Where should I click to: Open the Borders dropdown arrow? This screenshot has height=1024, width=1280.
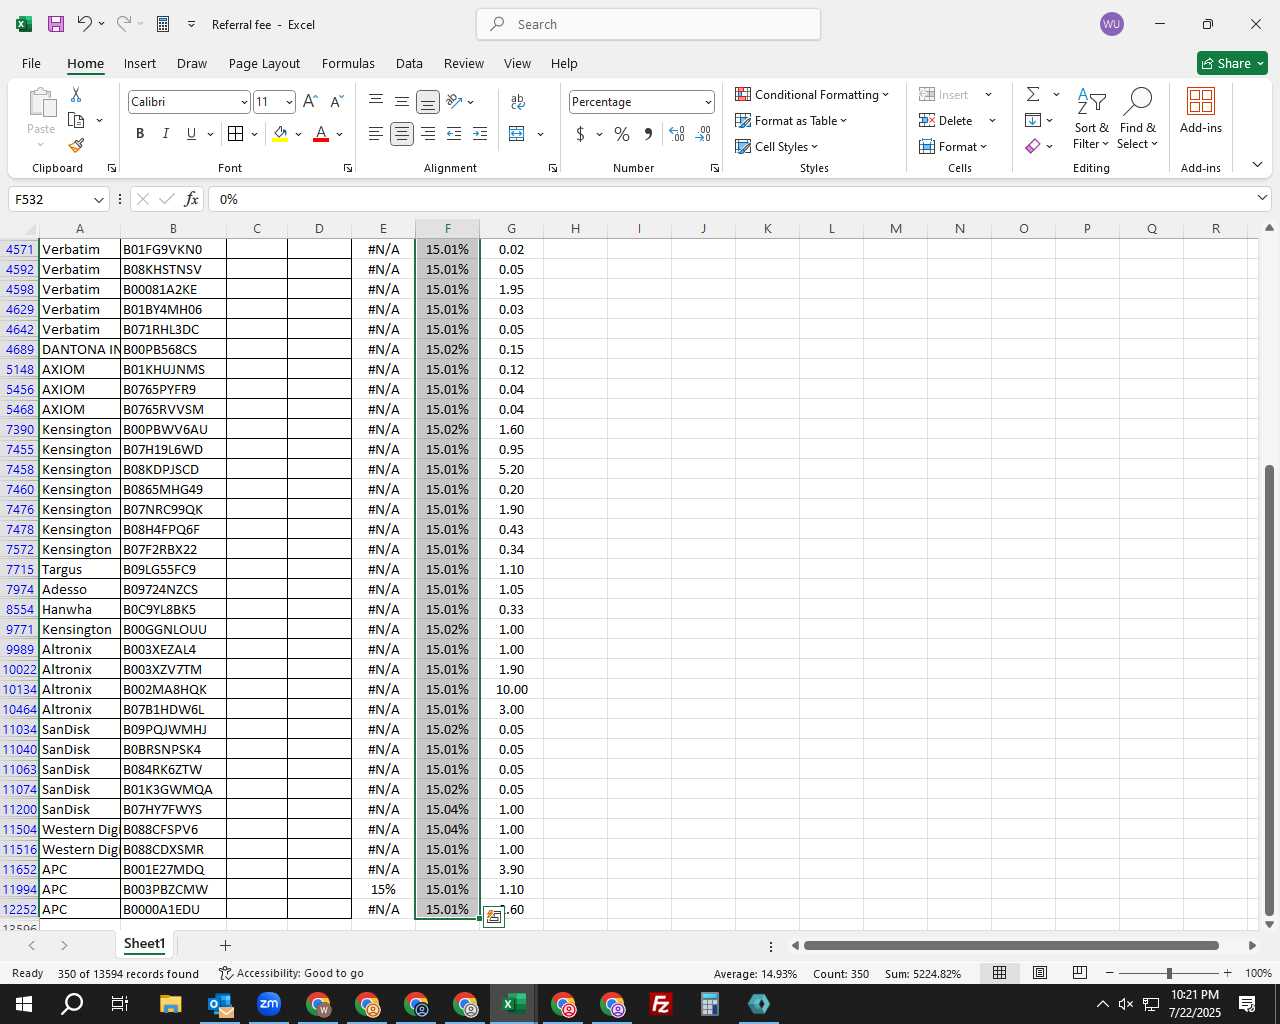(254, 134)
